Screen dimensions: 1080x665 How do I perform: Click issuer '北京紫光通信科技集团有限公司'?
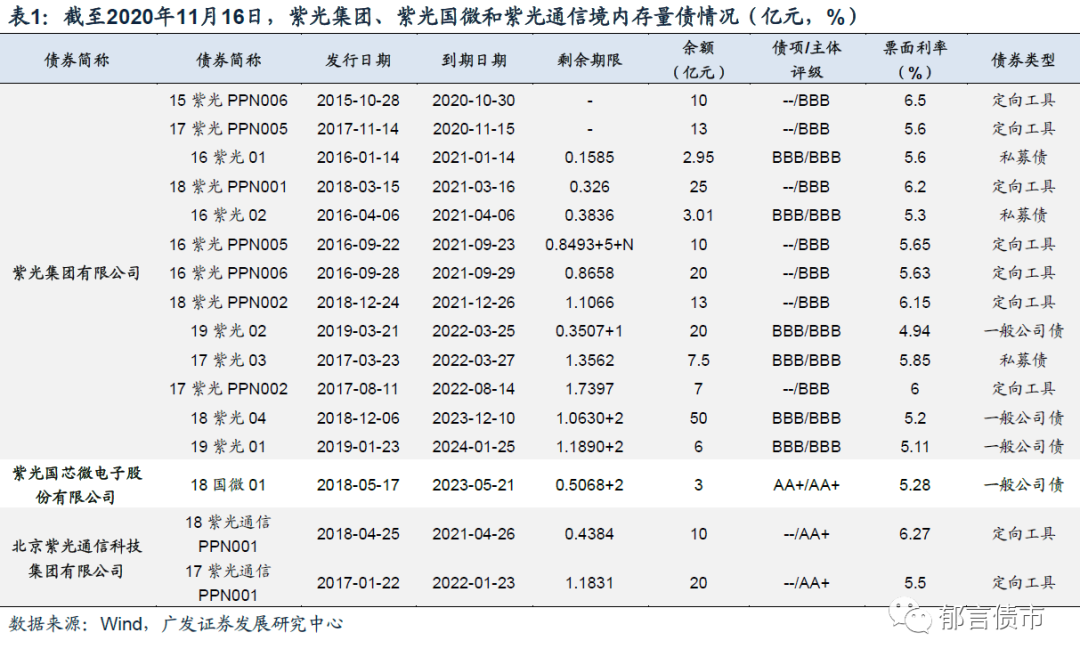click(x=76, y=559)
